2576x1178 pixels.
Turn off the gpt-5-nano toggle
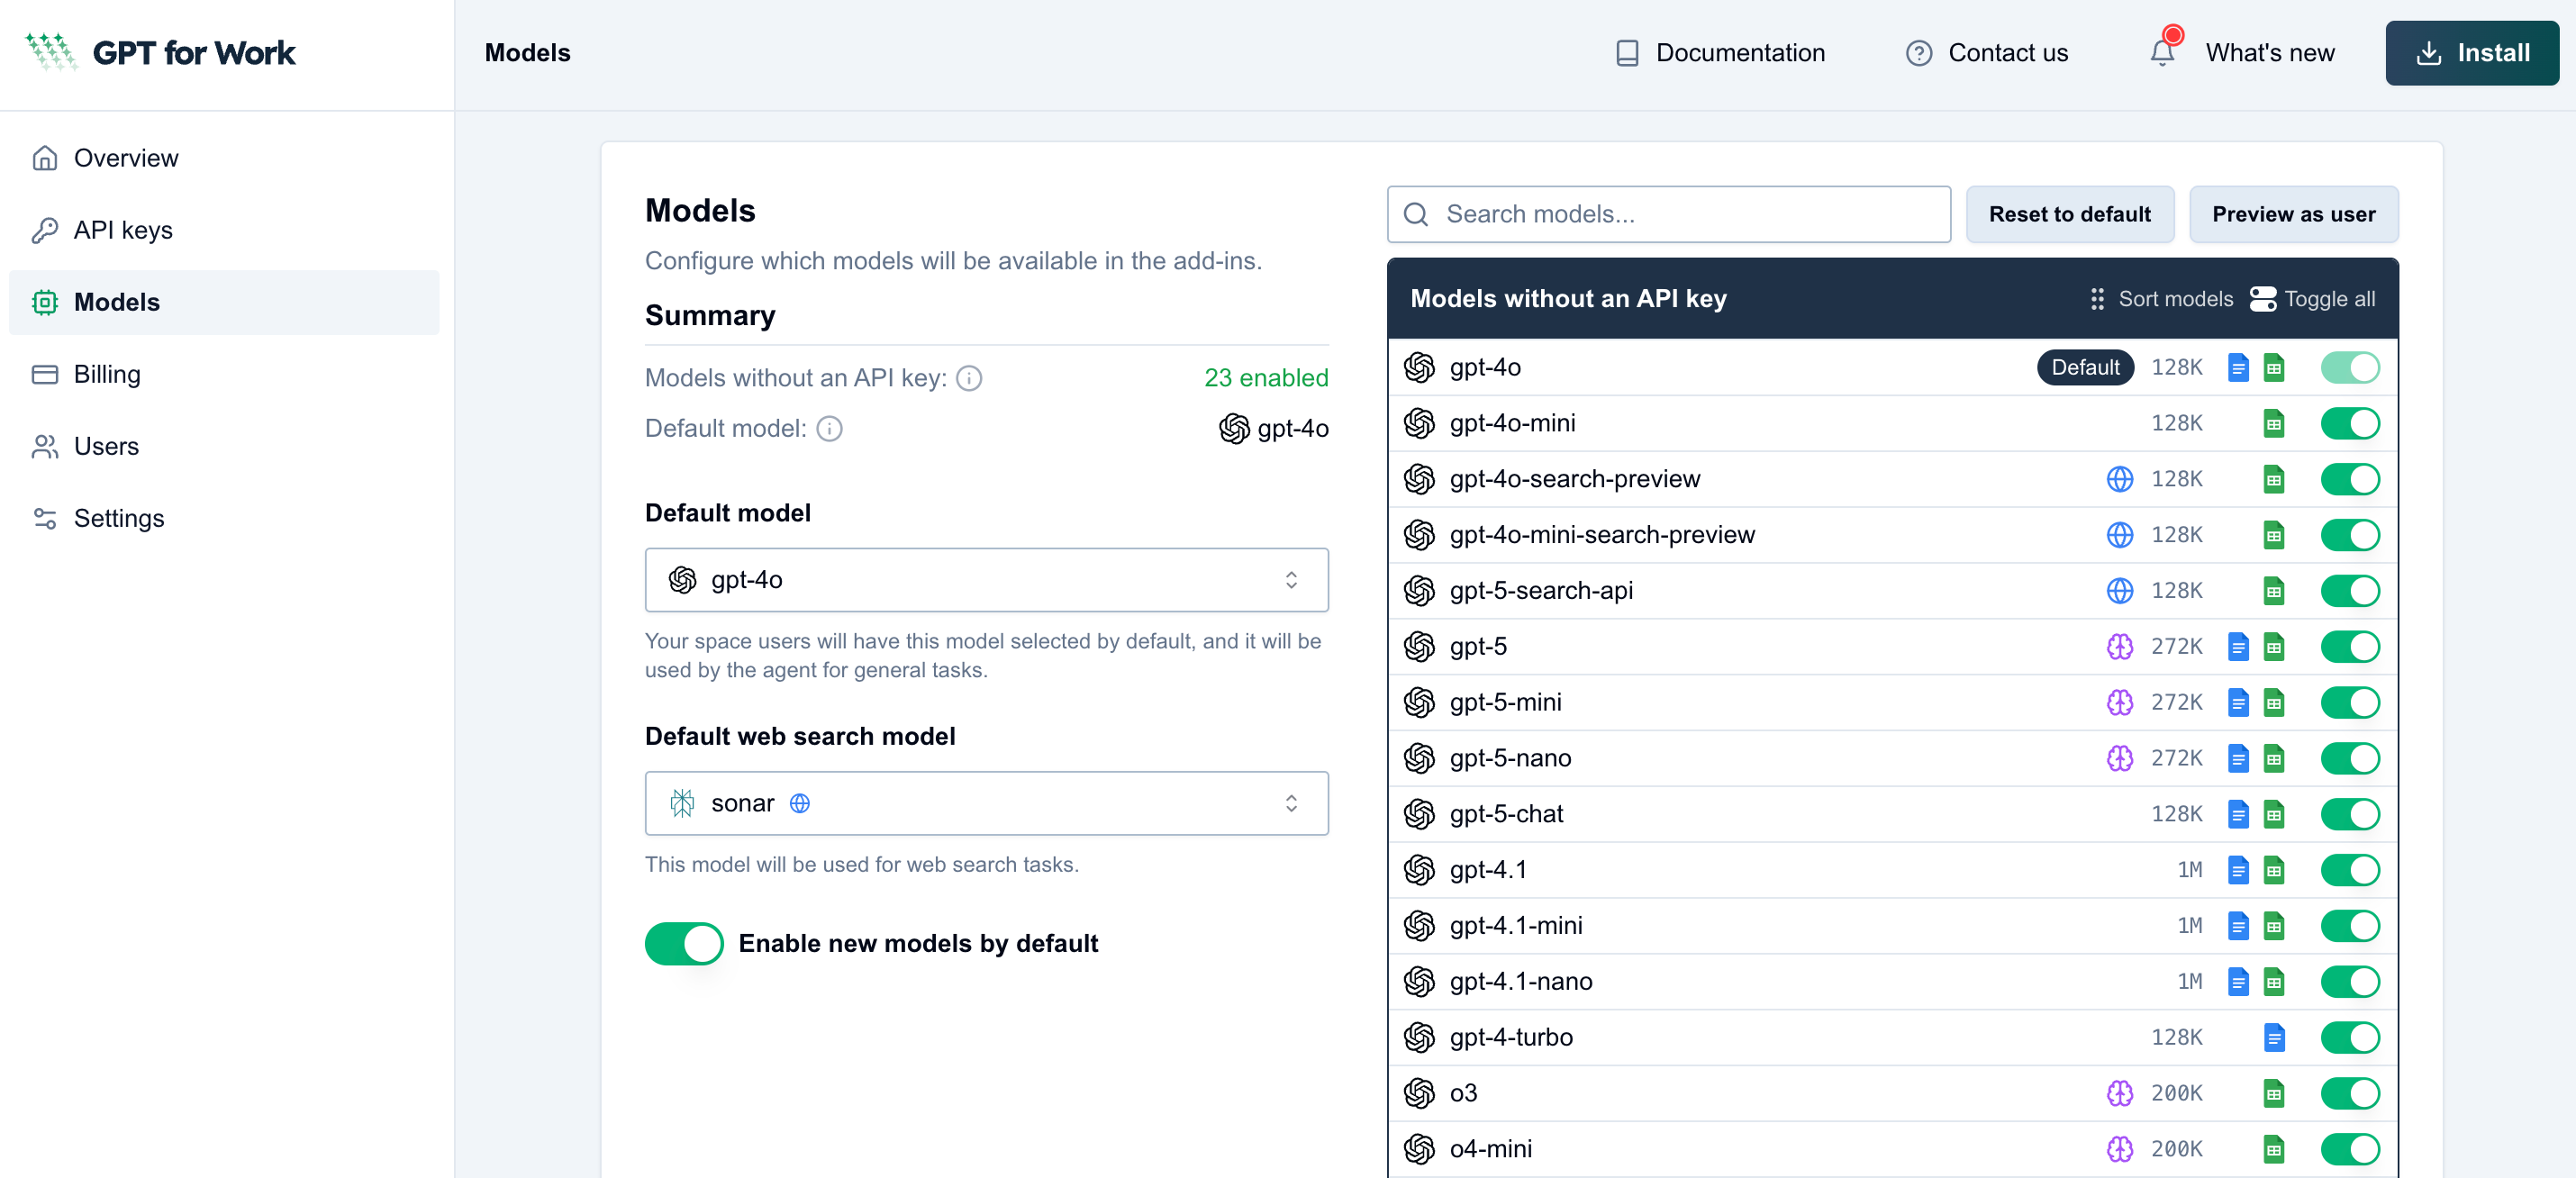click(x=2349, y=758)
